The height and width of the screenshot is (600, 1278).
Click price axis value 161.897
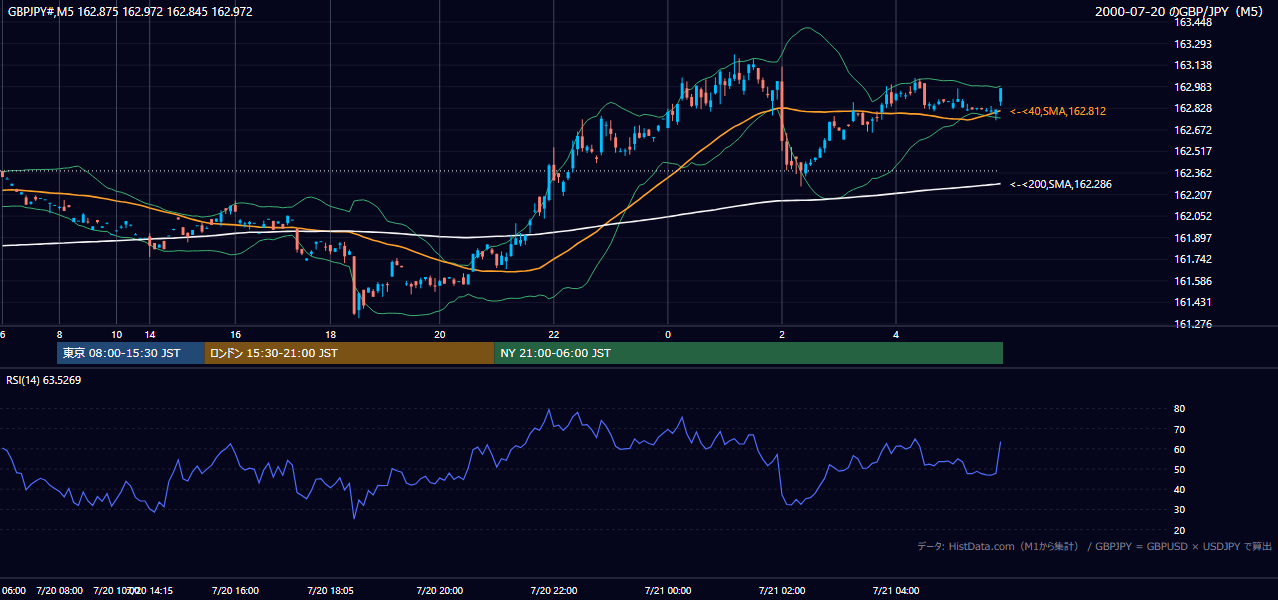pyautogui.click(x=1193, y=238)
